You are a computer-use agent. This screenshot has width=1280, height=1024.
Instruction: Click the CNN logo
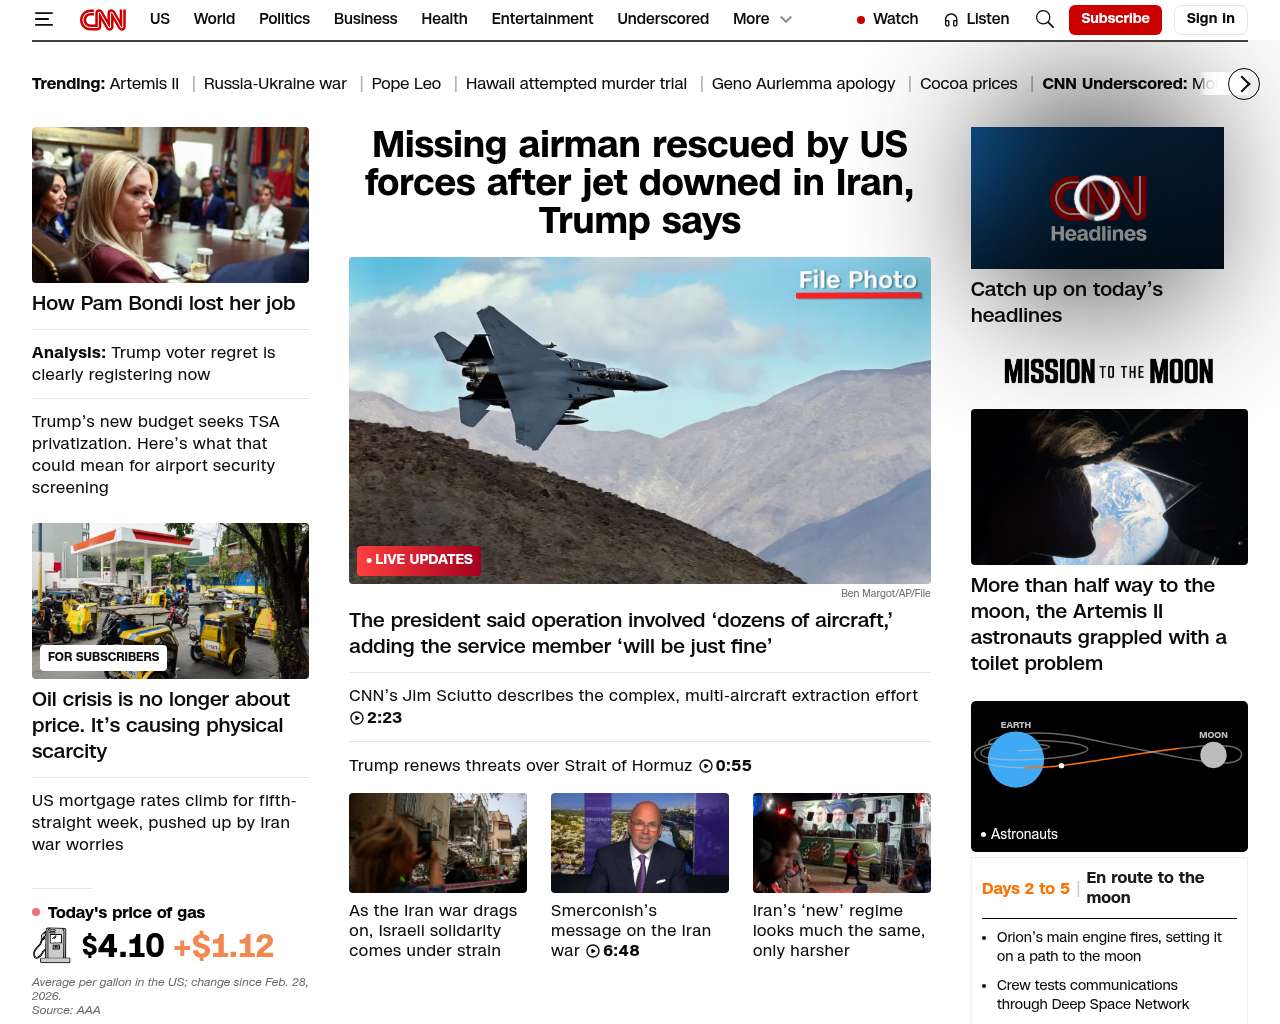click(x=103, y=19)
